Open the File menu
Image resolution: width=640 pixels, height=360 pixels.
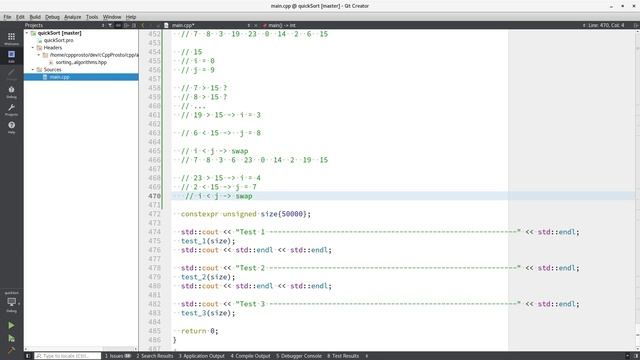click(x=7, y=17)
